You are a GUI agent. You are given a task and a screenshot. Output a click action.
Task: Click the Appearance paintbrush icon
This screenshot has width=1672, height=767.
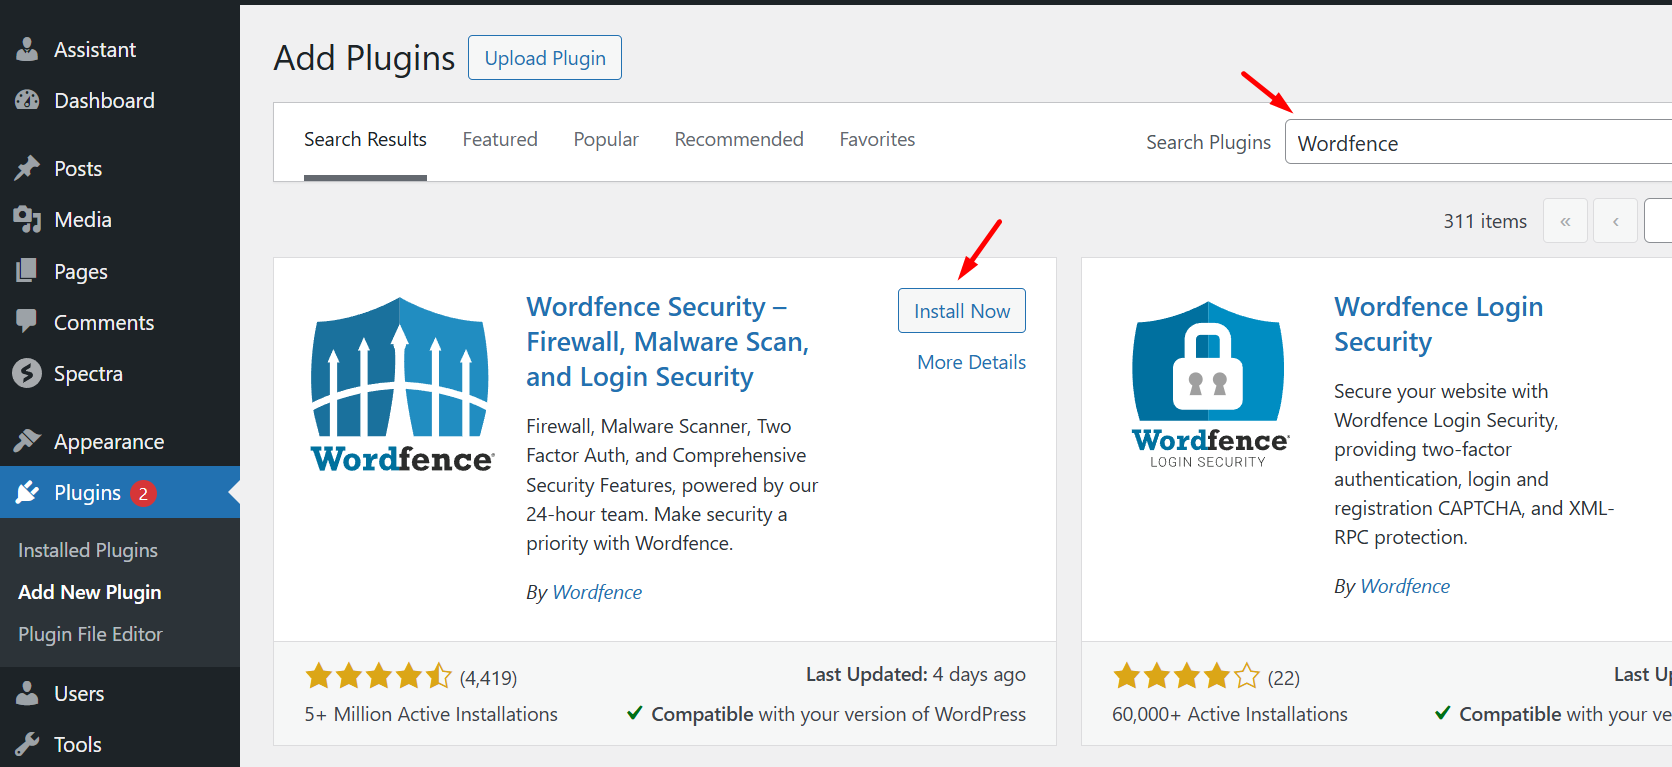pyautogui.click(x=28, y=441)
